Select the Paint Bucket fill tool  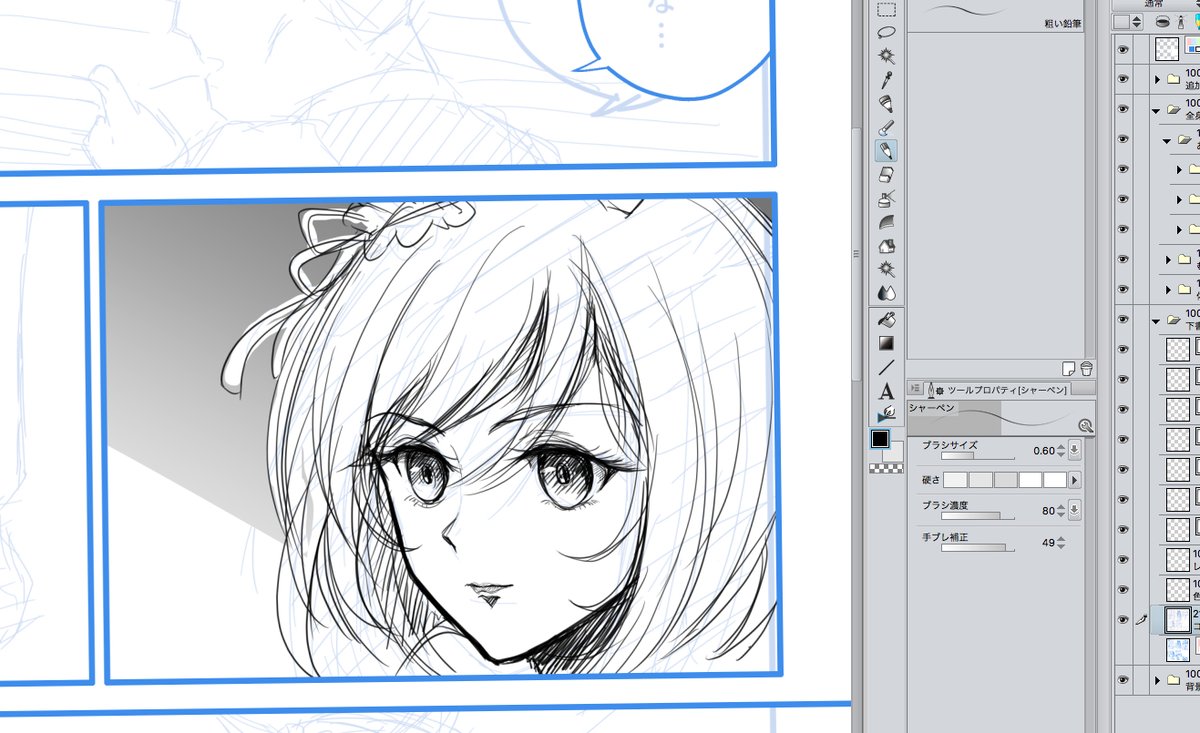click(x=886, y=320)
